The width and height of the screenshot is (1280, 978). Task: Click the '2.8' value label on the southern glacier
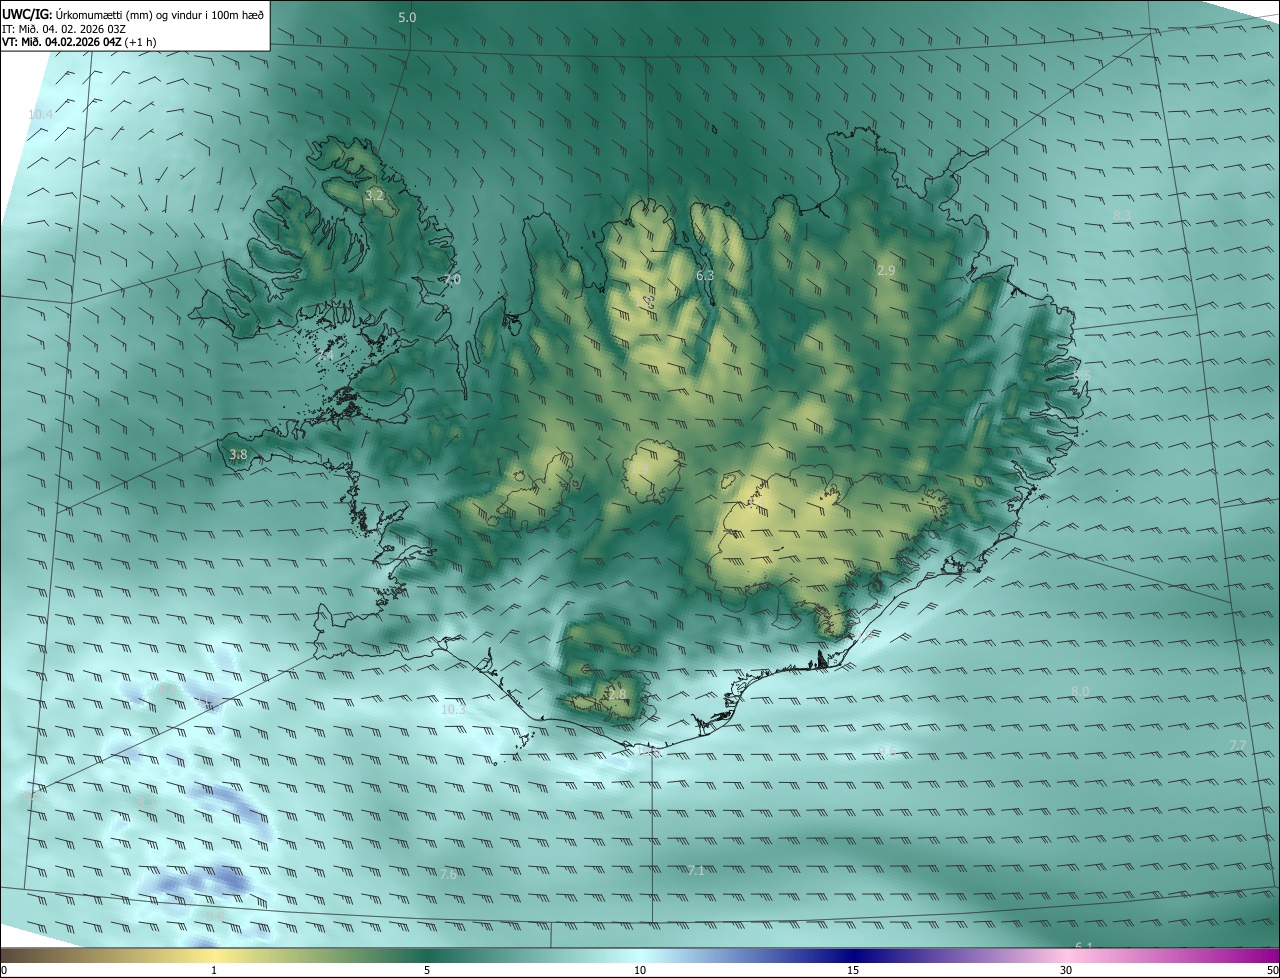click(617, 694)
